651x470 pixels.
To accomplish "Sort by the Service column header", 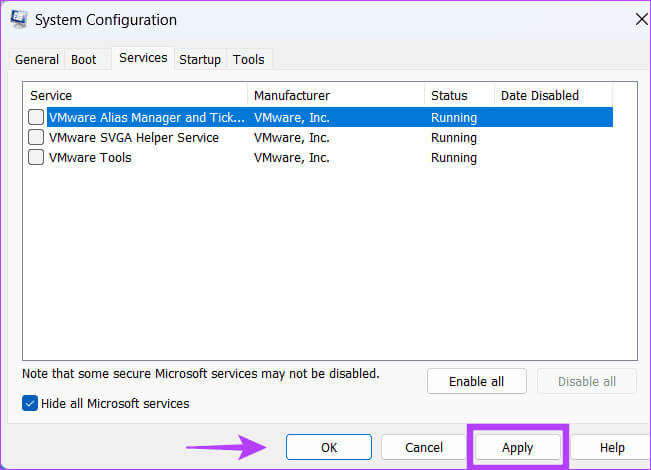I will (135, 95).
